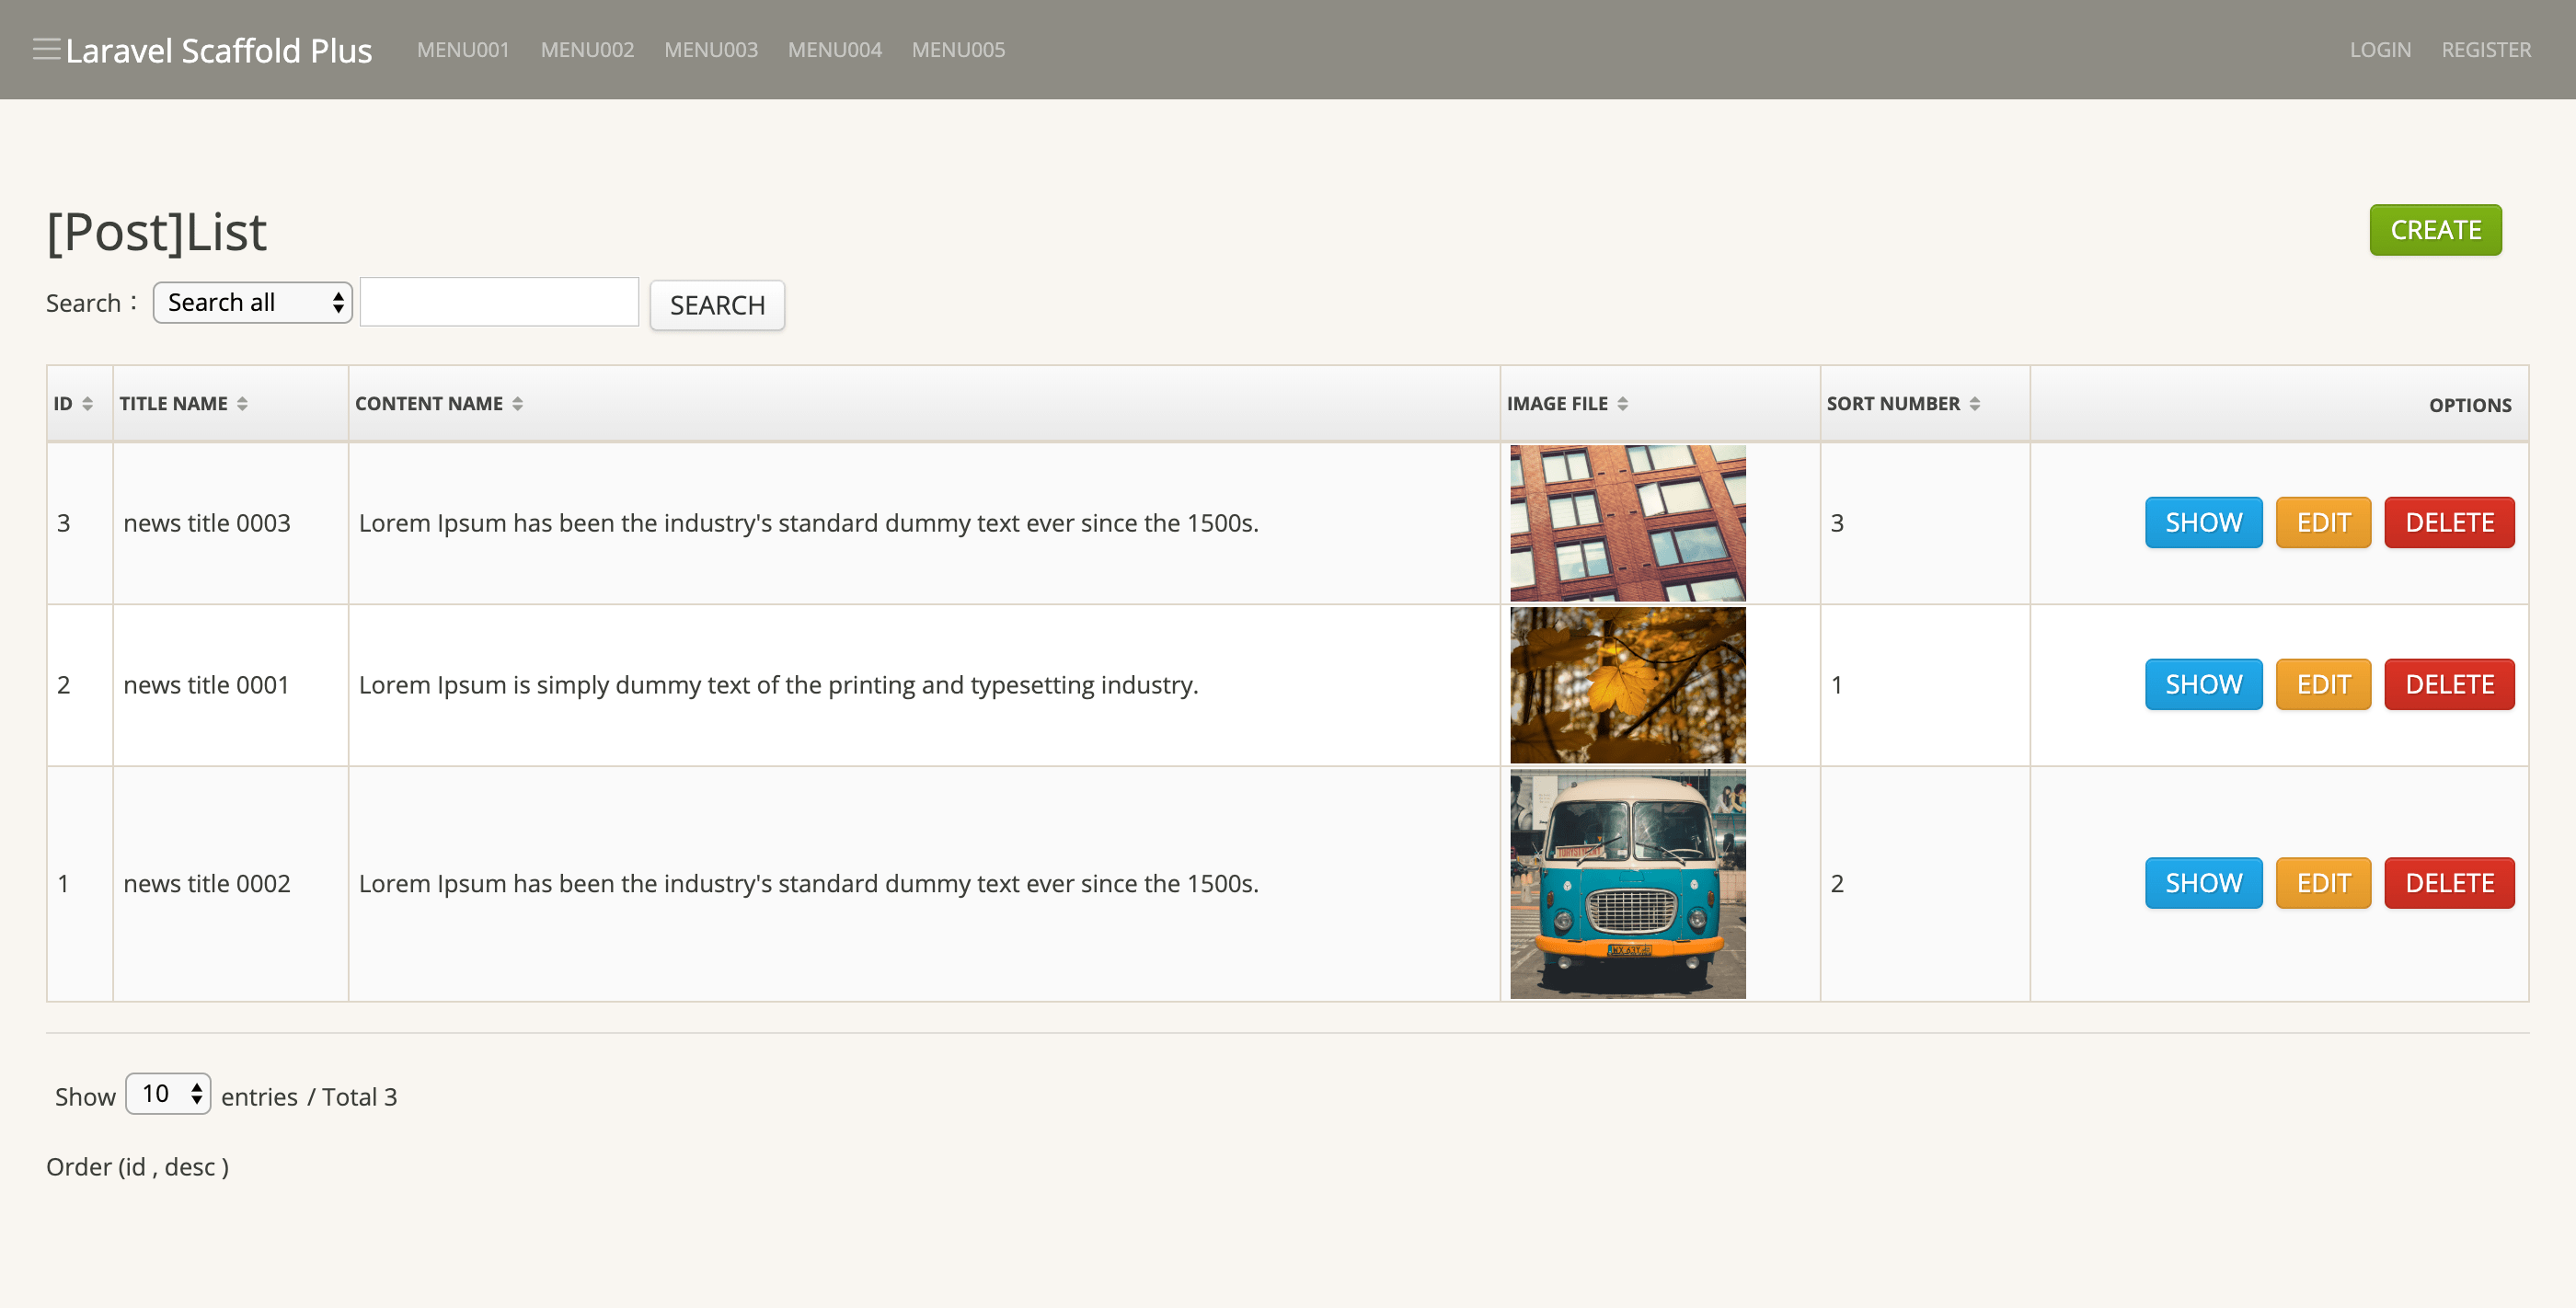Click the LOGIN link
The image size is (2576, 1308).
[2379, 49]
